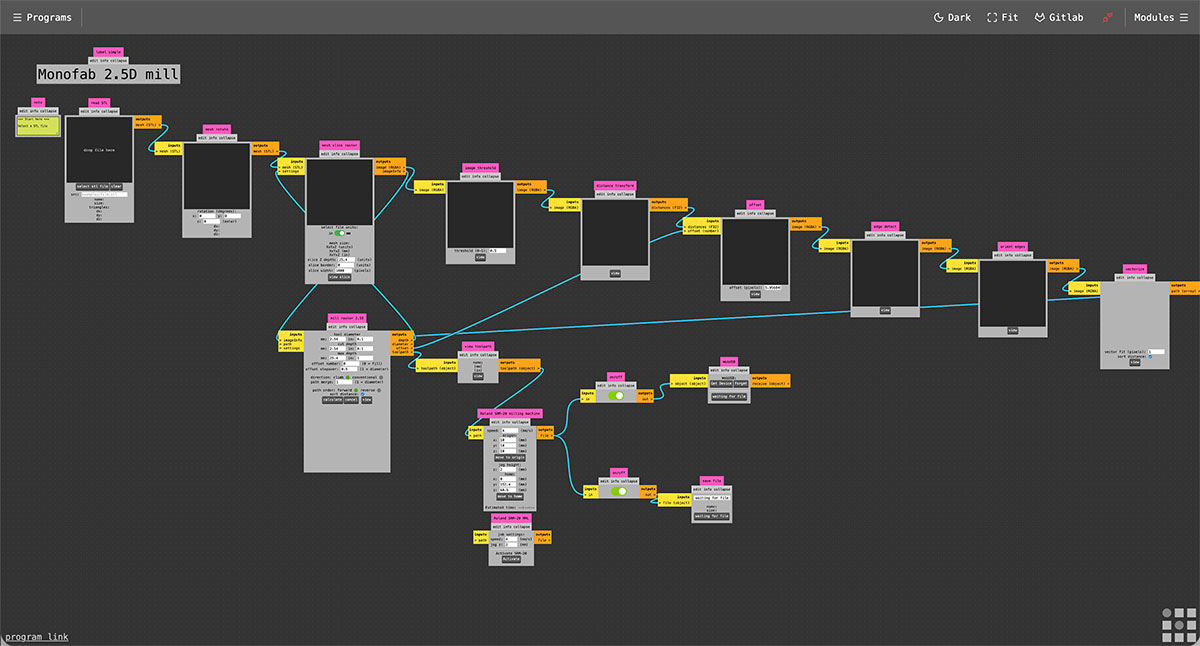Toggle the in/mm units switch in mesh slice raster
Image resolution: width=1200 pixels, height=646 pixels.
click(341, 233)
